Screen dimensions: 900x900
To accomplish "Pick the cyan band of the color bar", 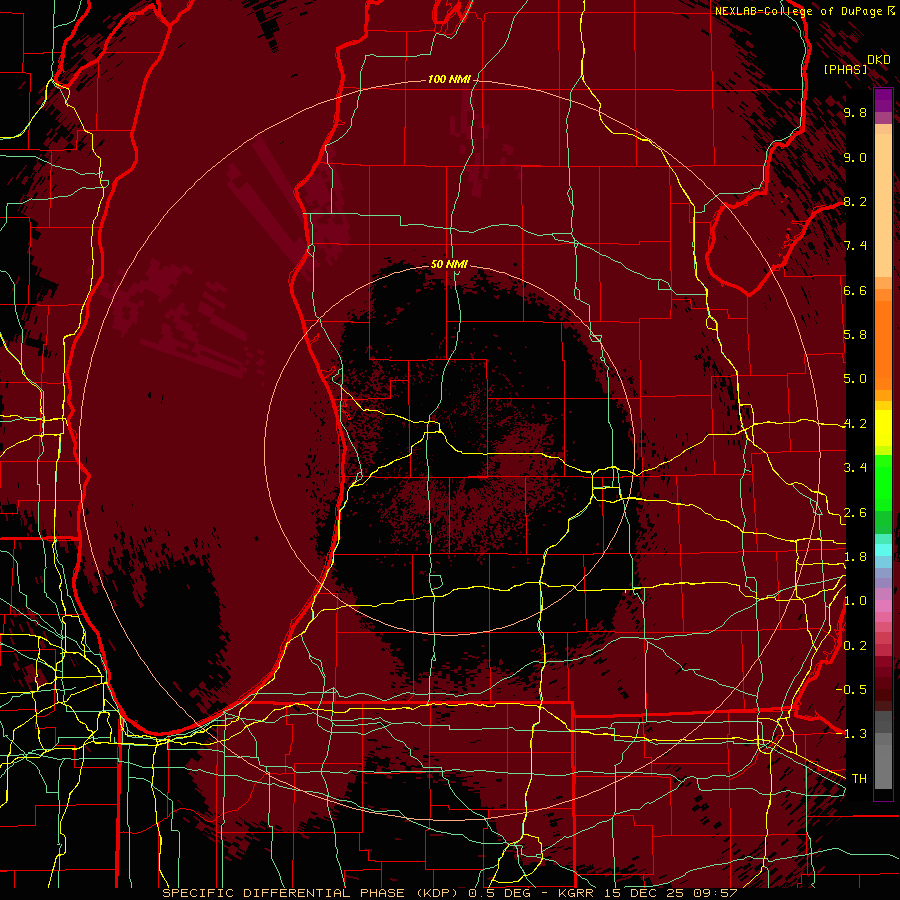I will 883,550.
